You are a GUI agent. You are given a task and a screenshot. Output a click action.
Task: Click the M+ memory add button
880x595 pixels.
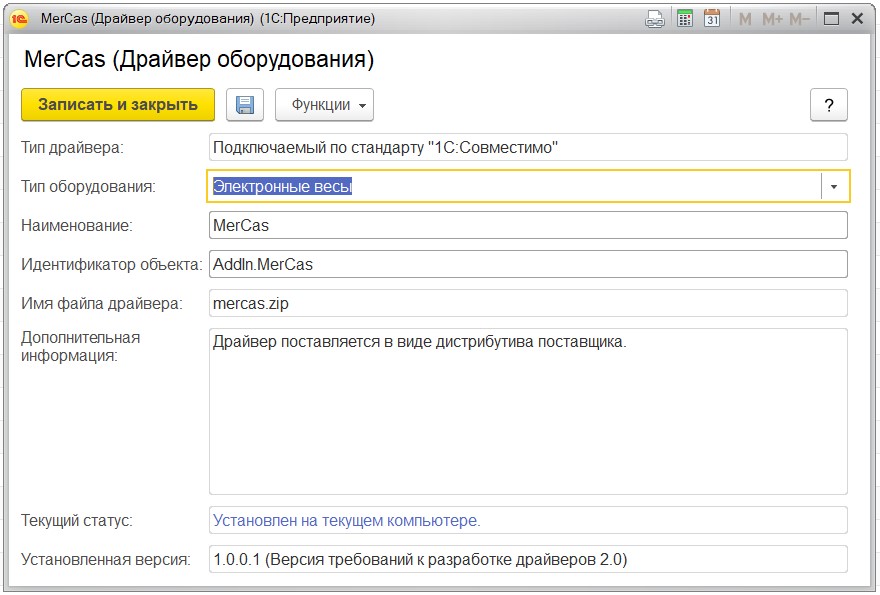tap(772, 18)
